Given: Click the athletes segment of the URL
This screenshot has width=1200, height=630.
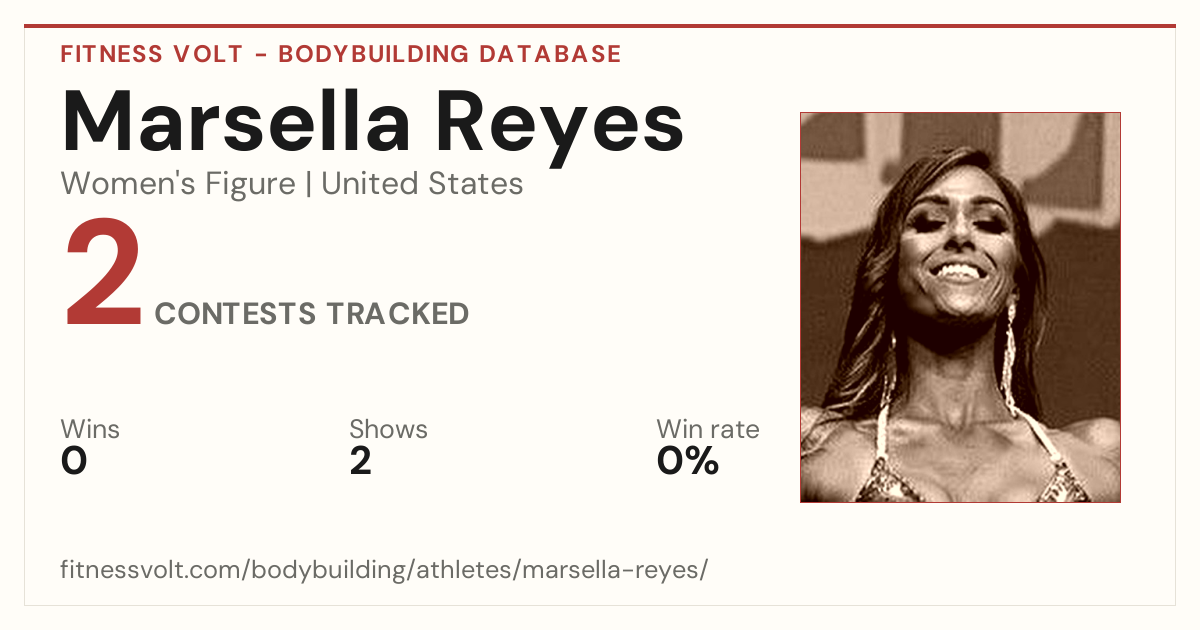Looking at the screenshot, I should (x=464, y=570).
